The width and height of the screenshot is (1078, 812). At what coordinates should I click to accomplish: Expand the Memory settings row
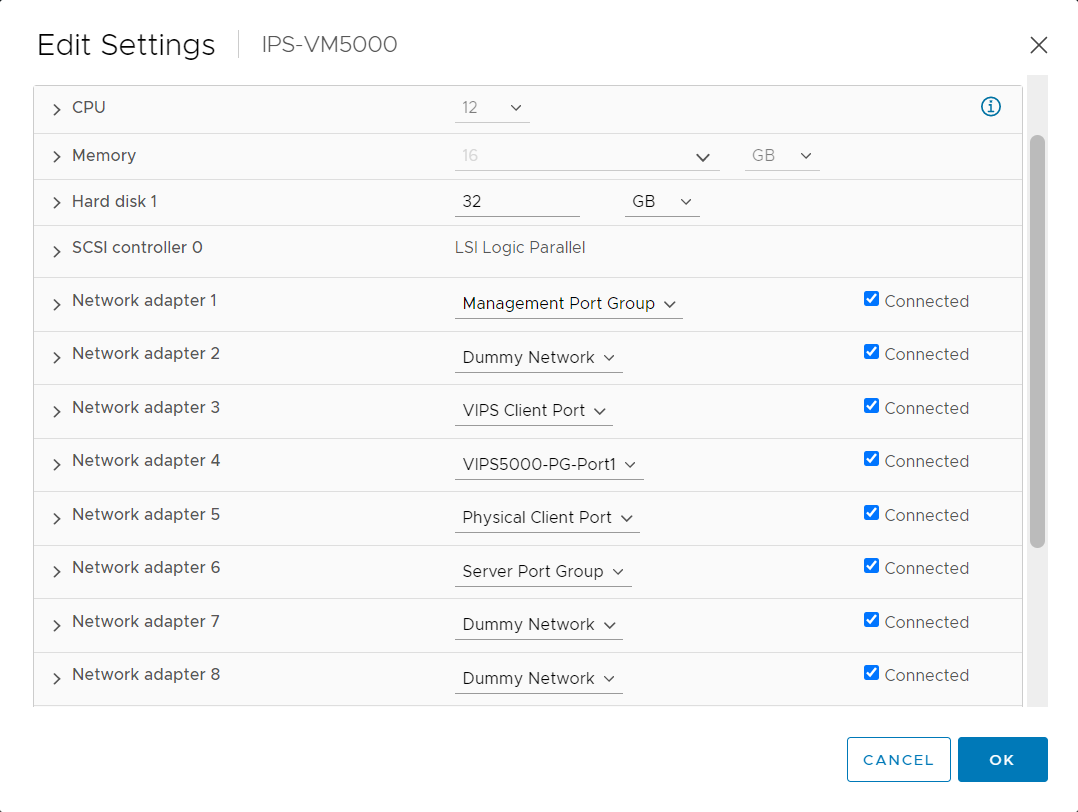[x=56, y=157]
